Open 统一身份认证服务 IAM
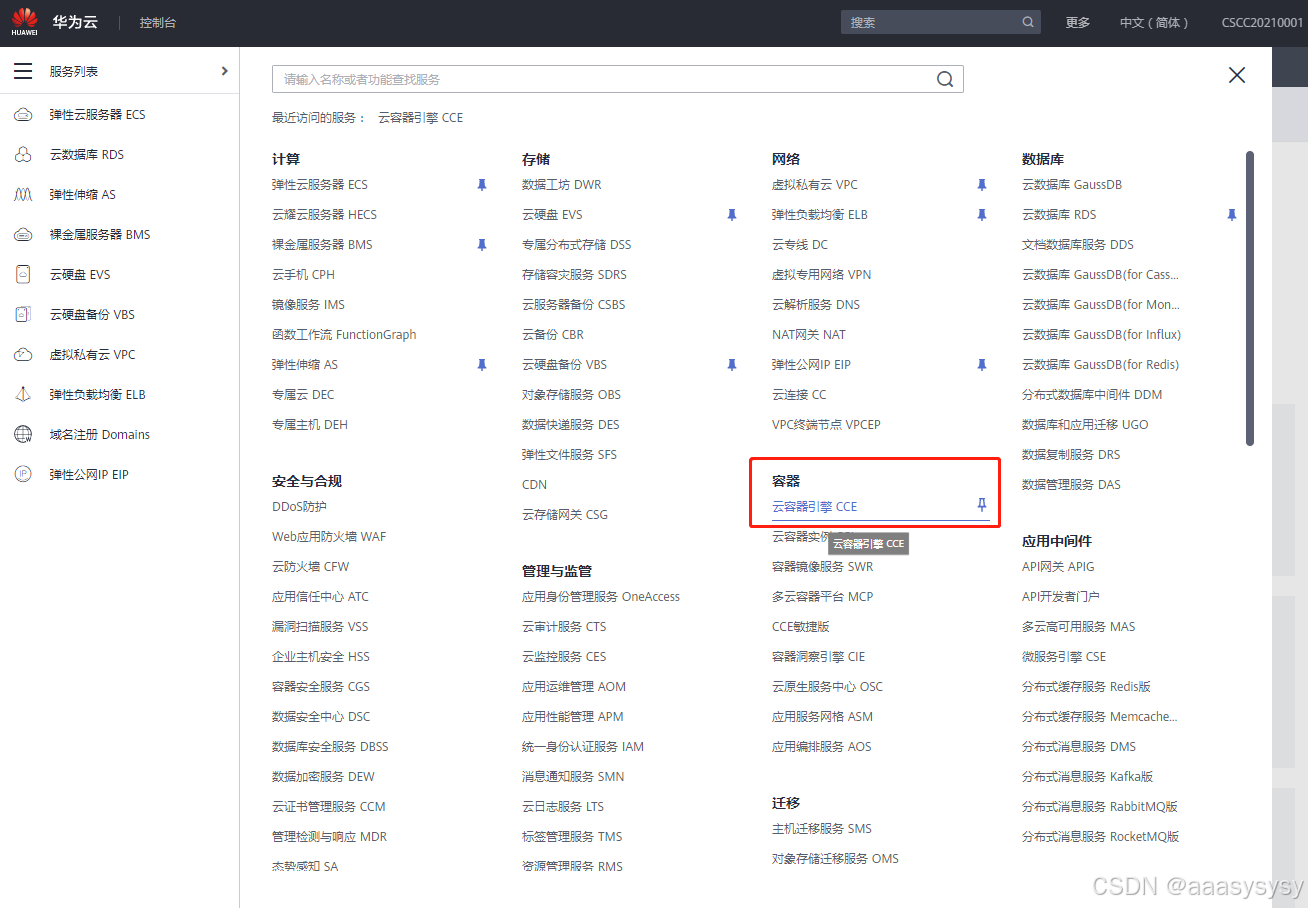 tap(583, 747)
